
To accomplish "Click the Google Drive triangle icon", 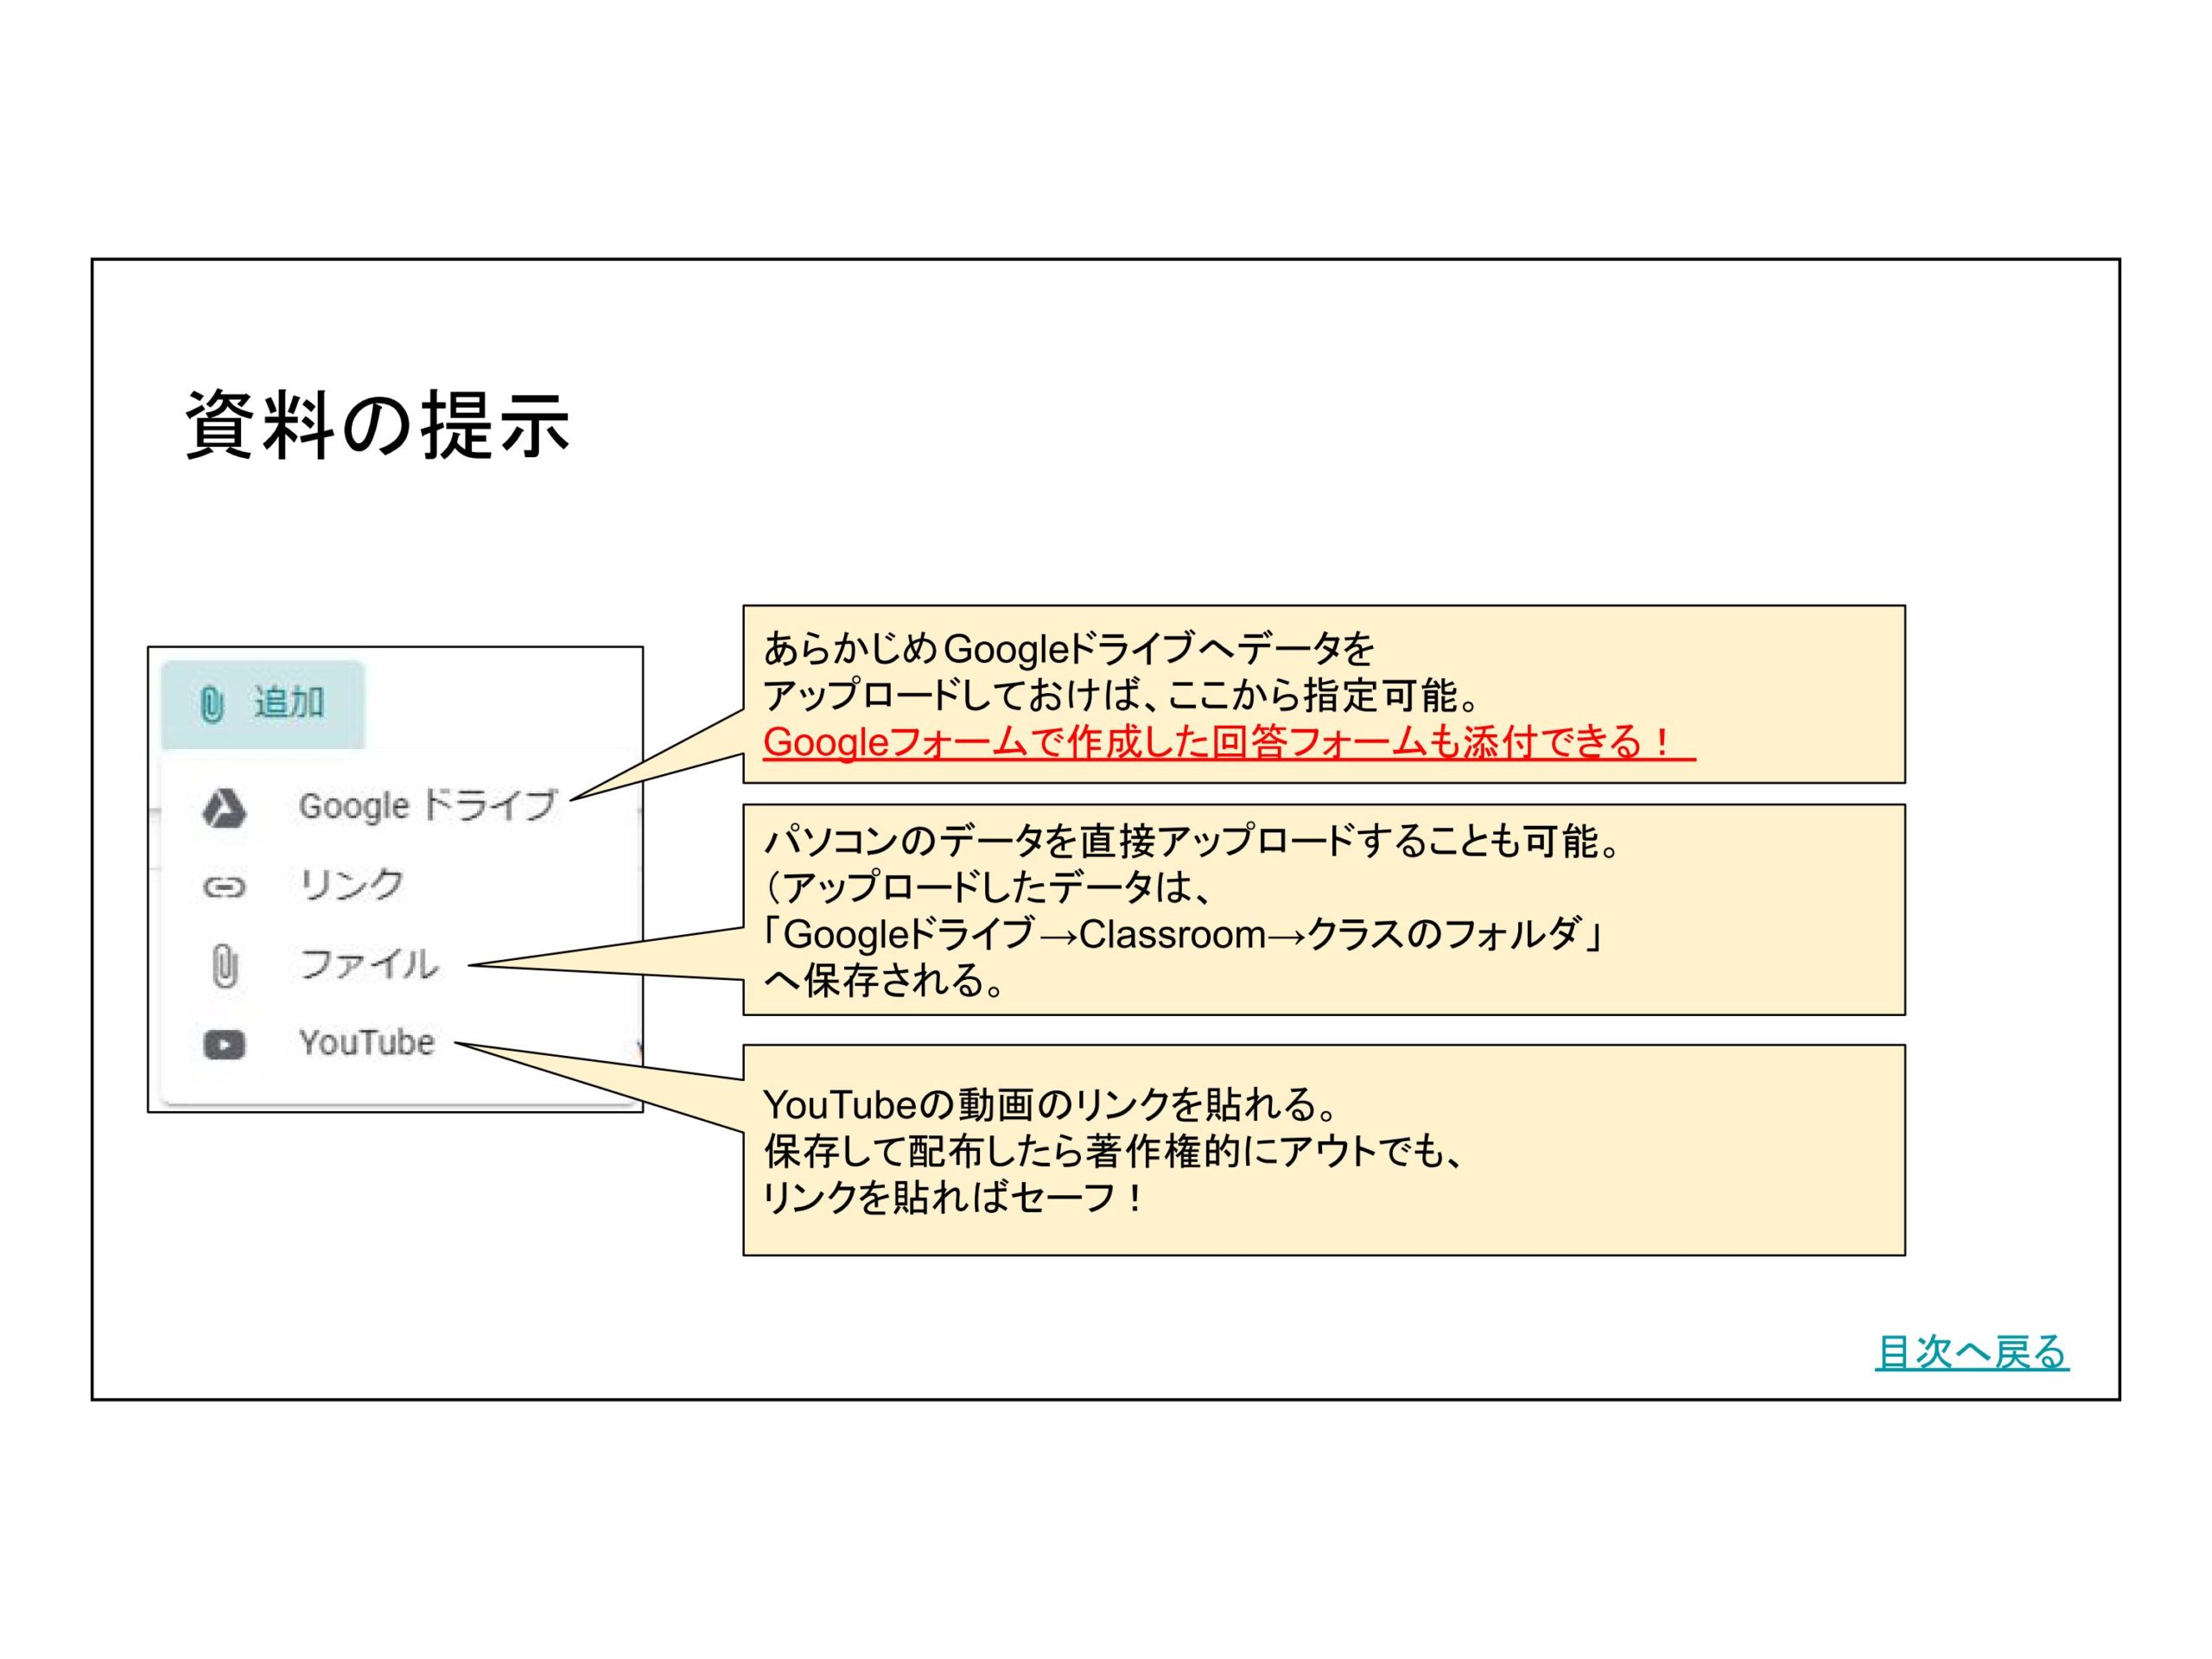I will [224, 808].
